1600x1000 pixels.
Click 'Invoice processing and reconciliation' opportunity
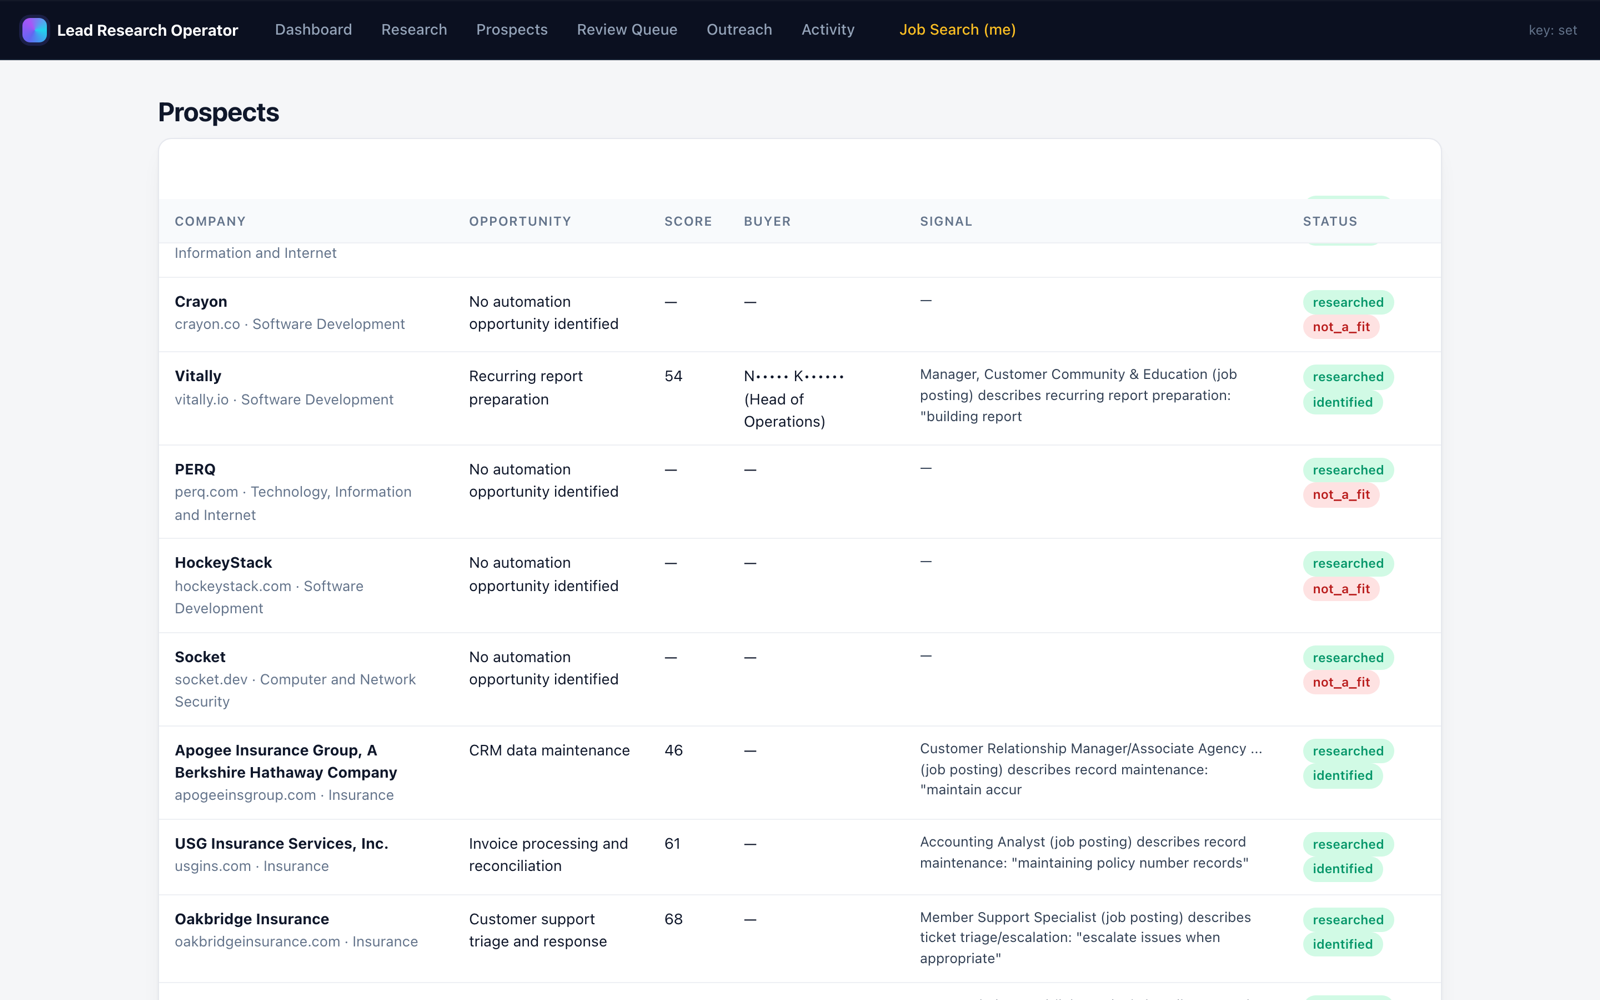(x=548, y=855)
